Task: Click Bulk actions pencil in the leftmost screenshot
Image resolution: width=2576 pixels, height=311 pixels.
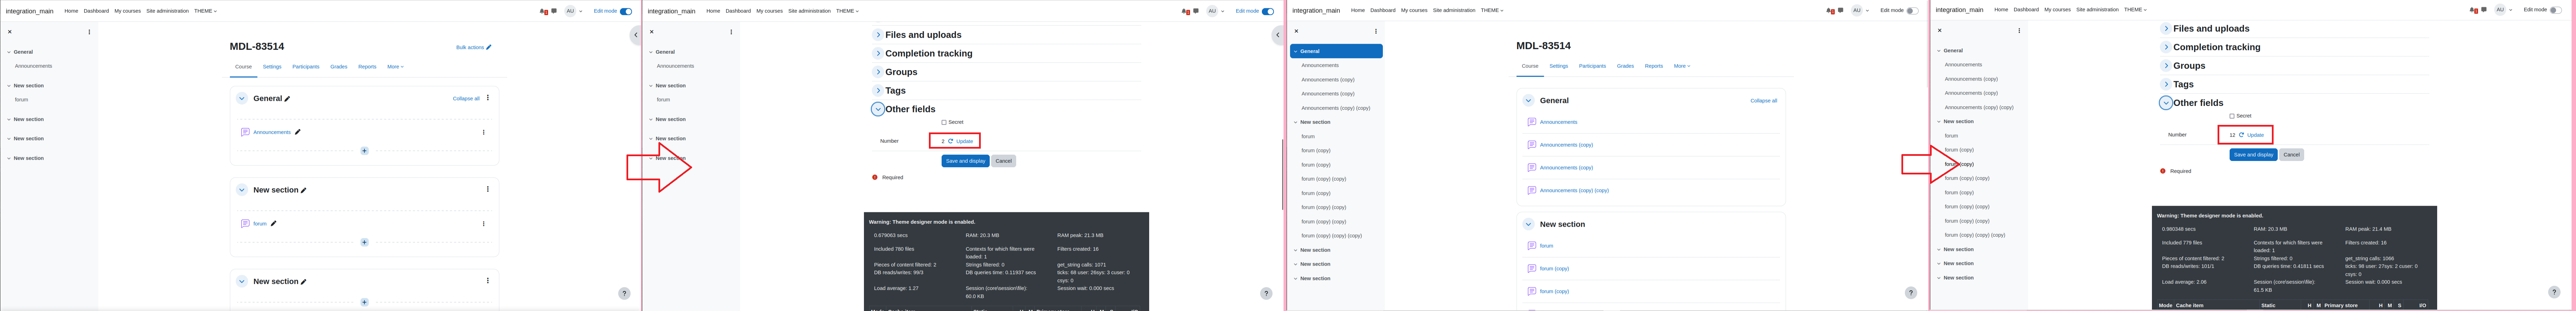Action: tap(489, 47)
